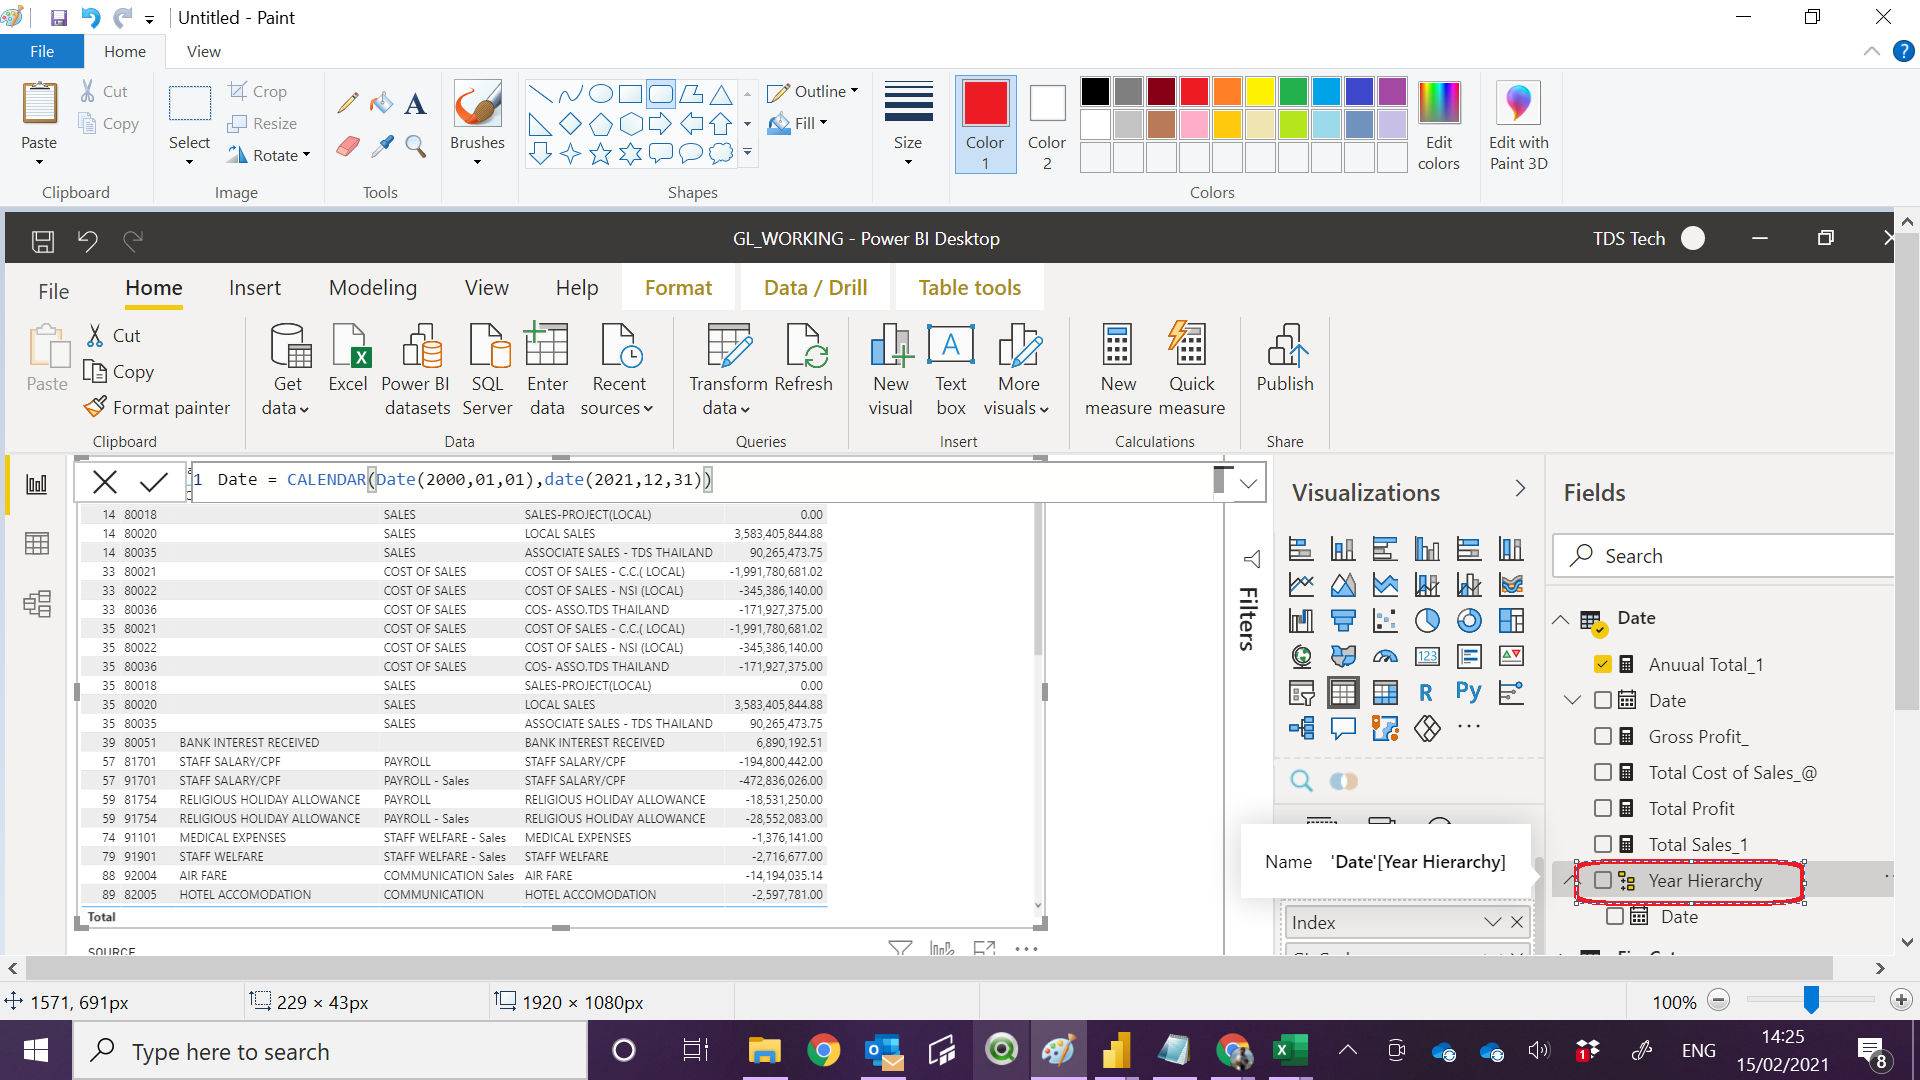The image size is (1920, 1080).
Task: Click Crop in Paint Image group
Action: [258, 91]
